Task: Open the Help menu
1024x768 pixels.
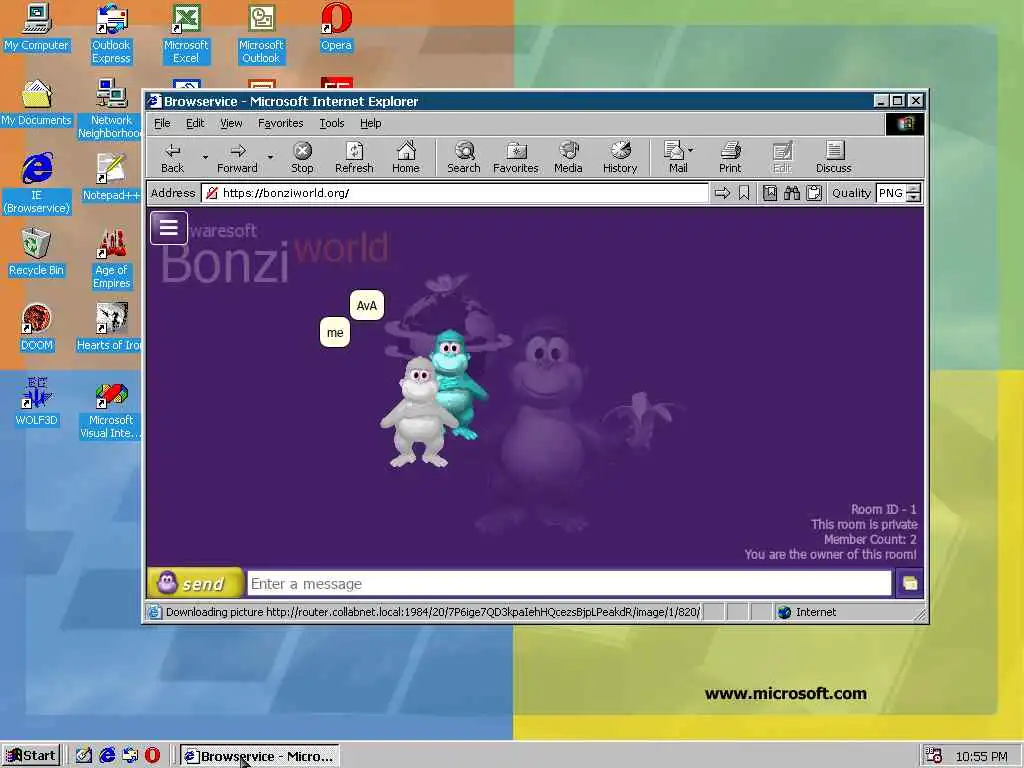Action: (370, 123)
